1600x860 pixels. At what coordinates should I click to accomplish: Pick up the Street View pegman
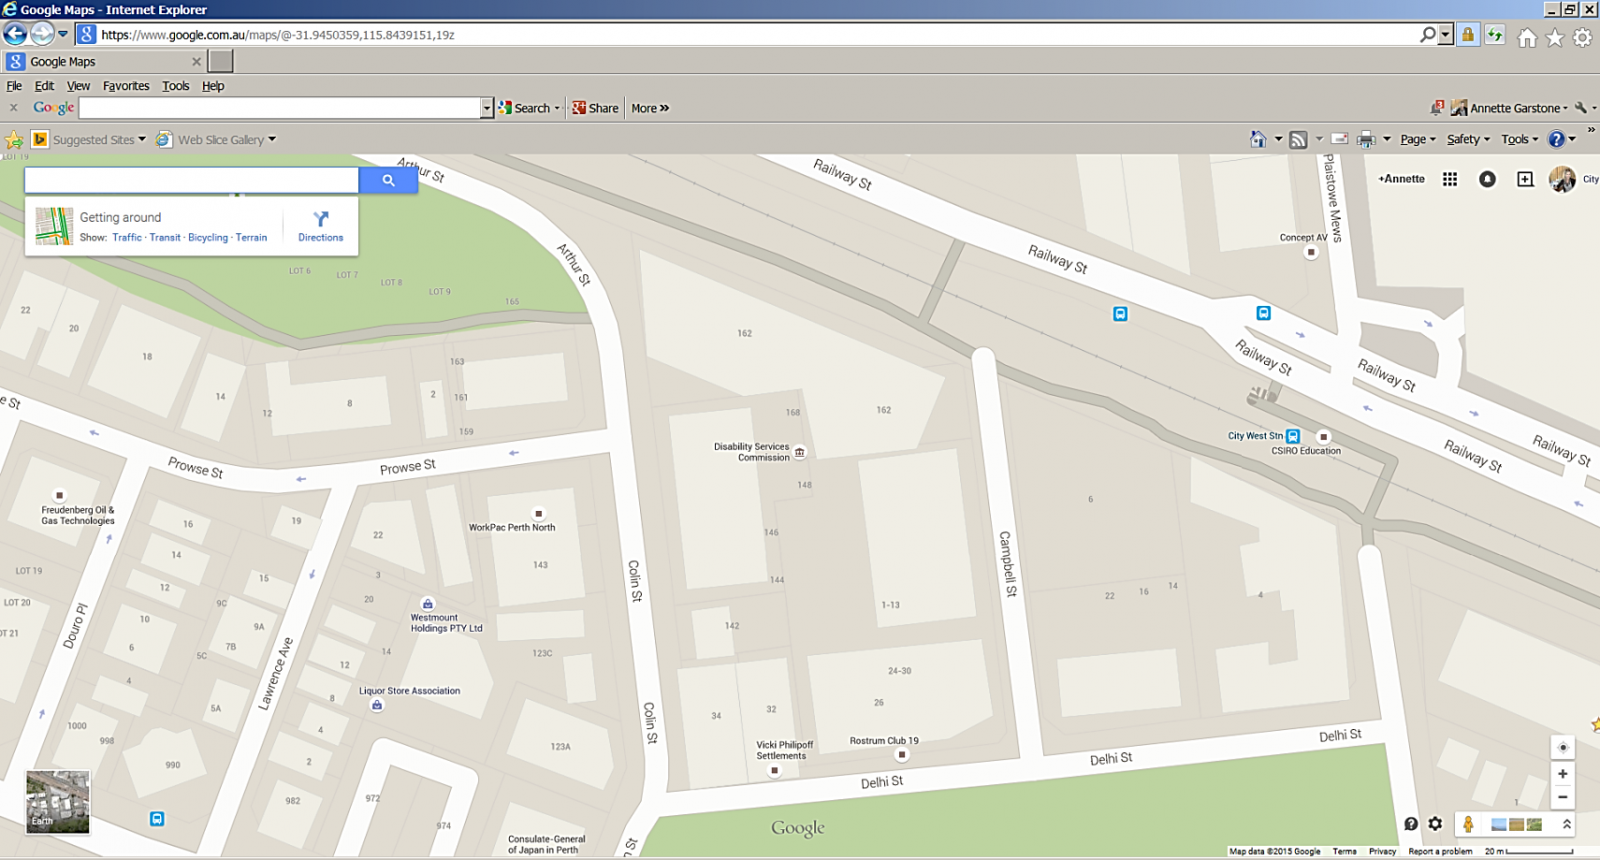1467,824
